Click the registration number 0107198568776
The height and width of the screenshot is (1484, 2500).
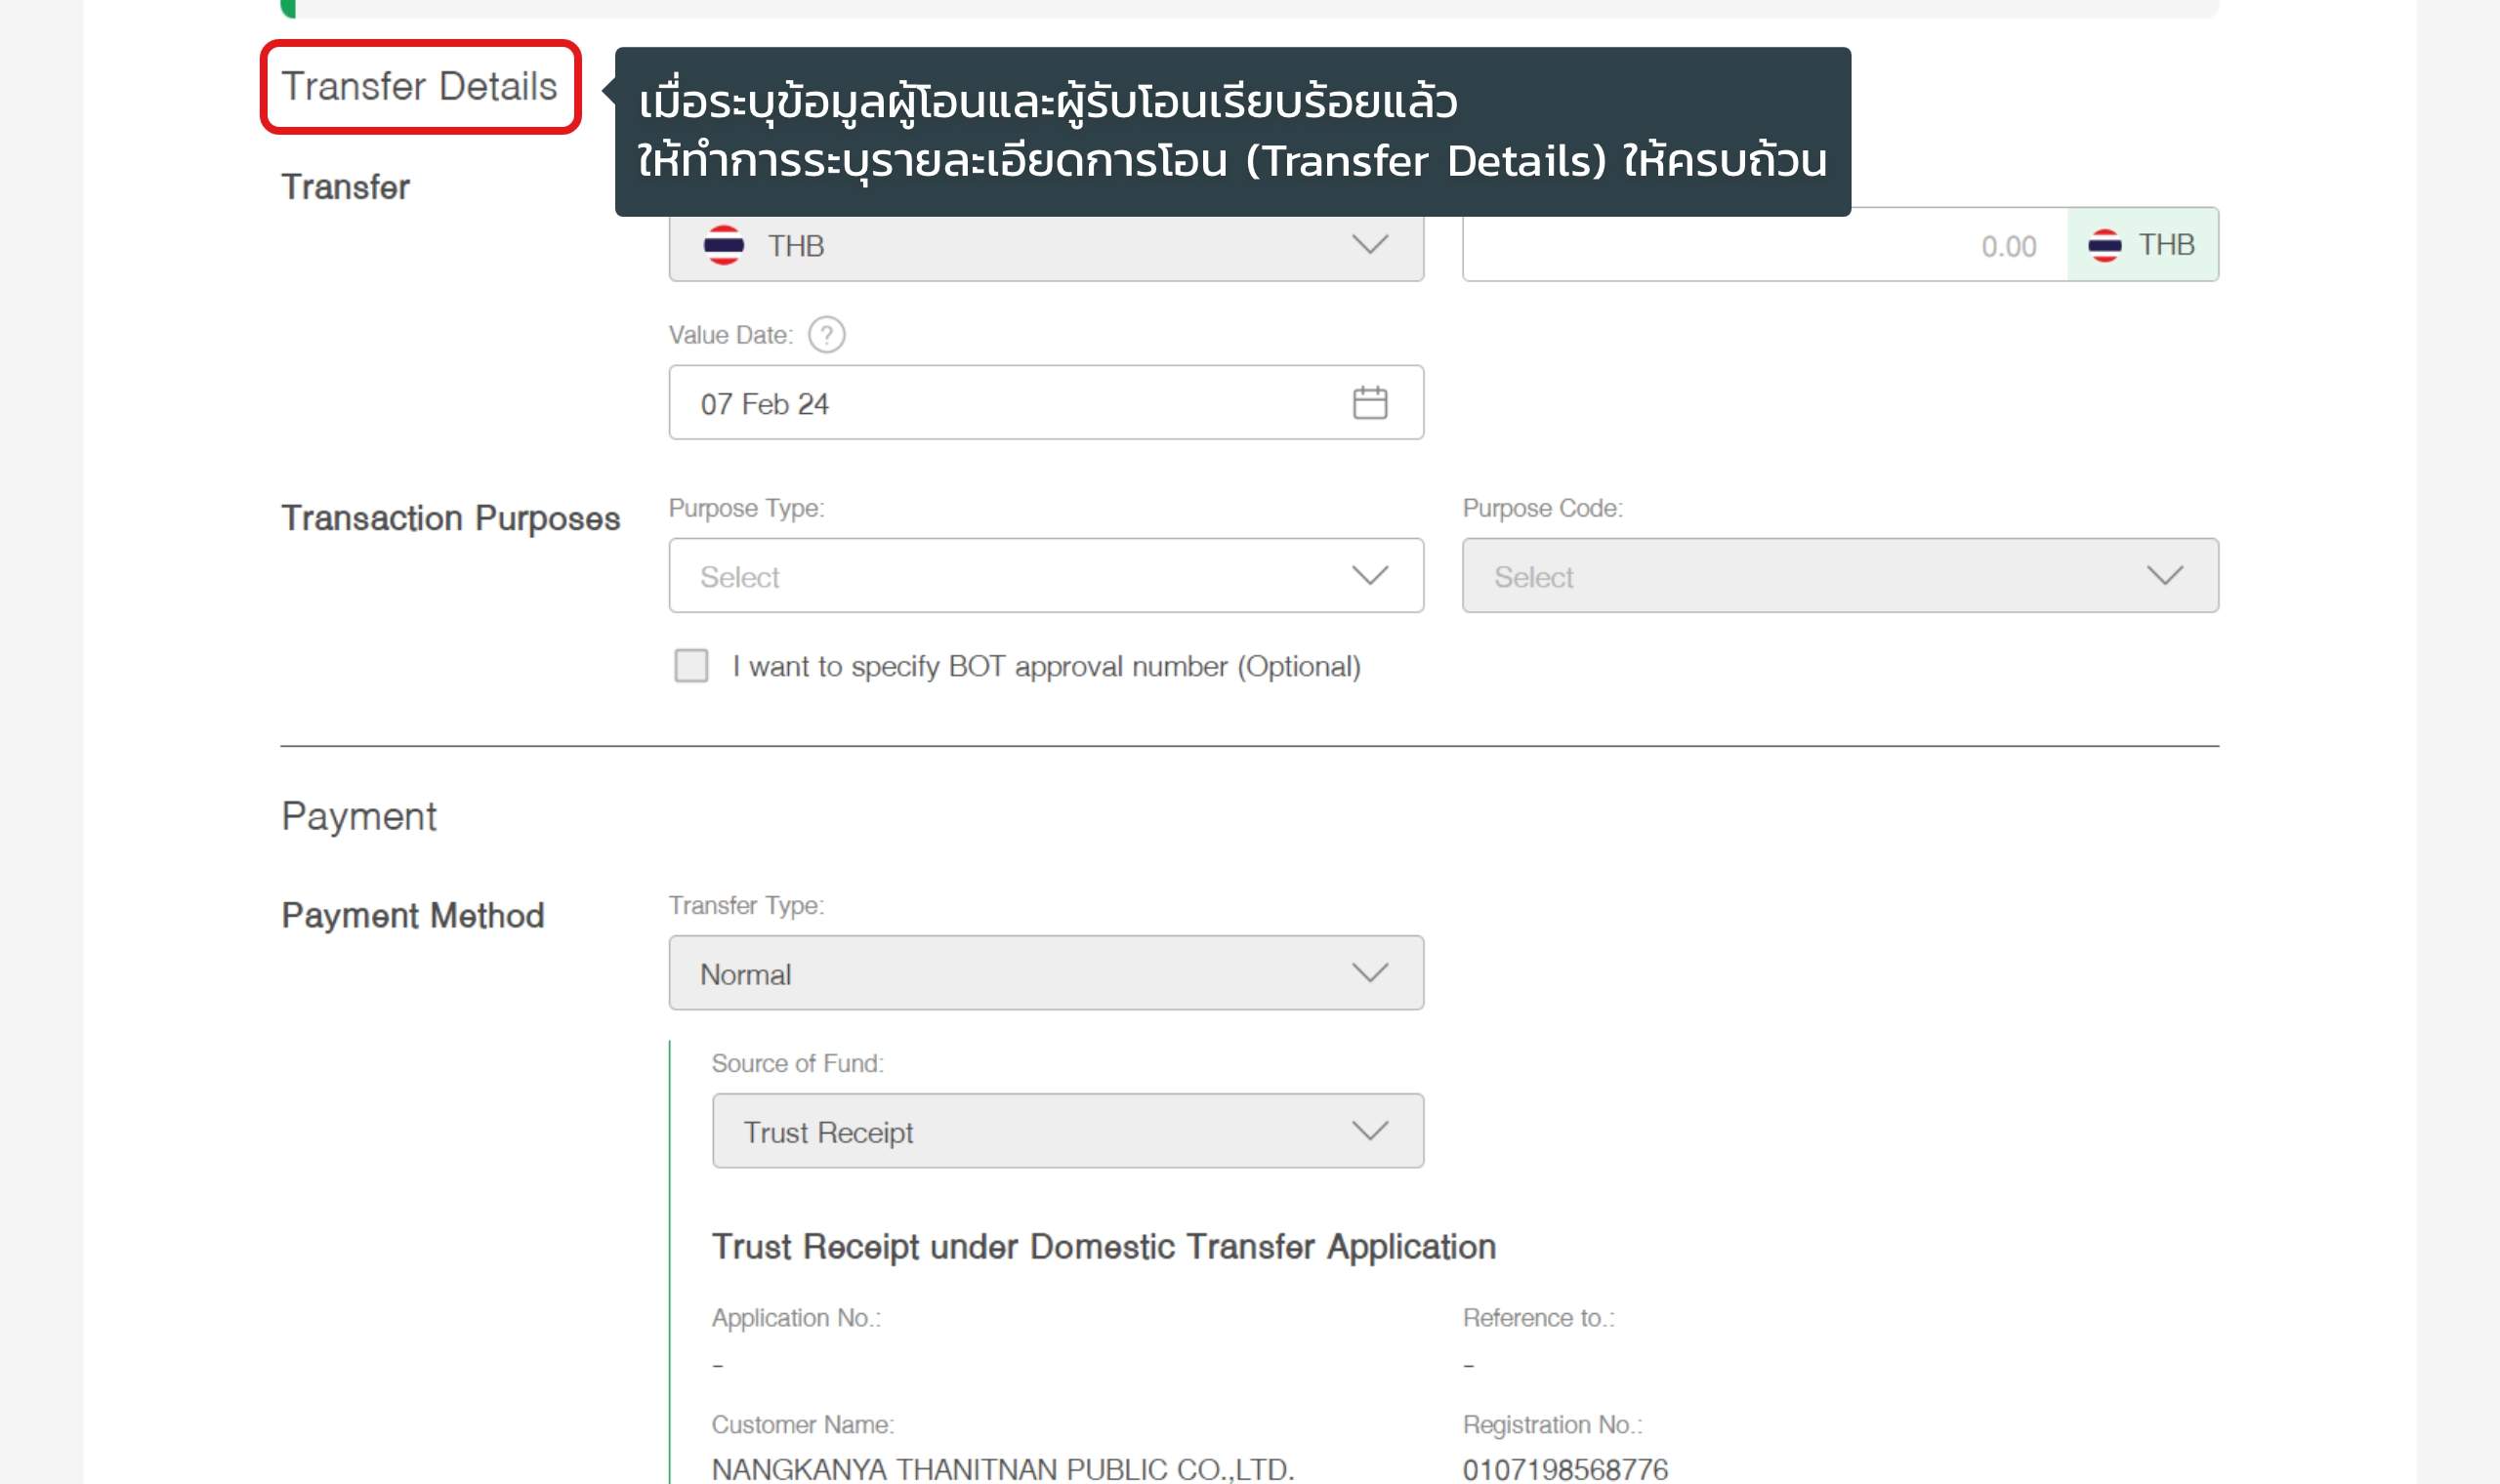pos(1565,1469)
